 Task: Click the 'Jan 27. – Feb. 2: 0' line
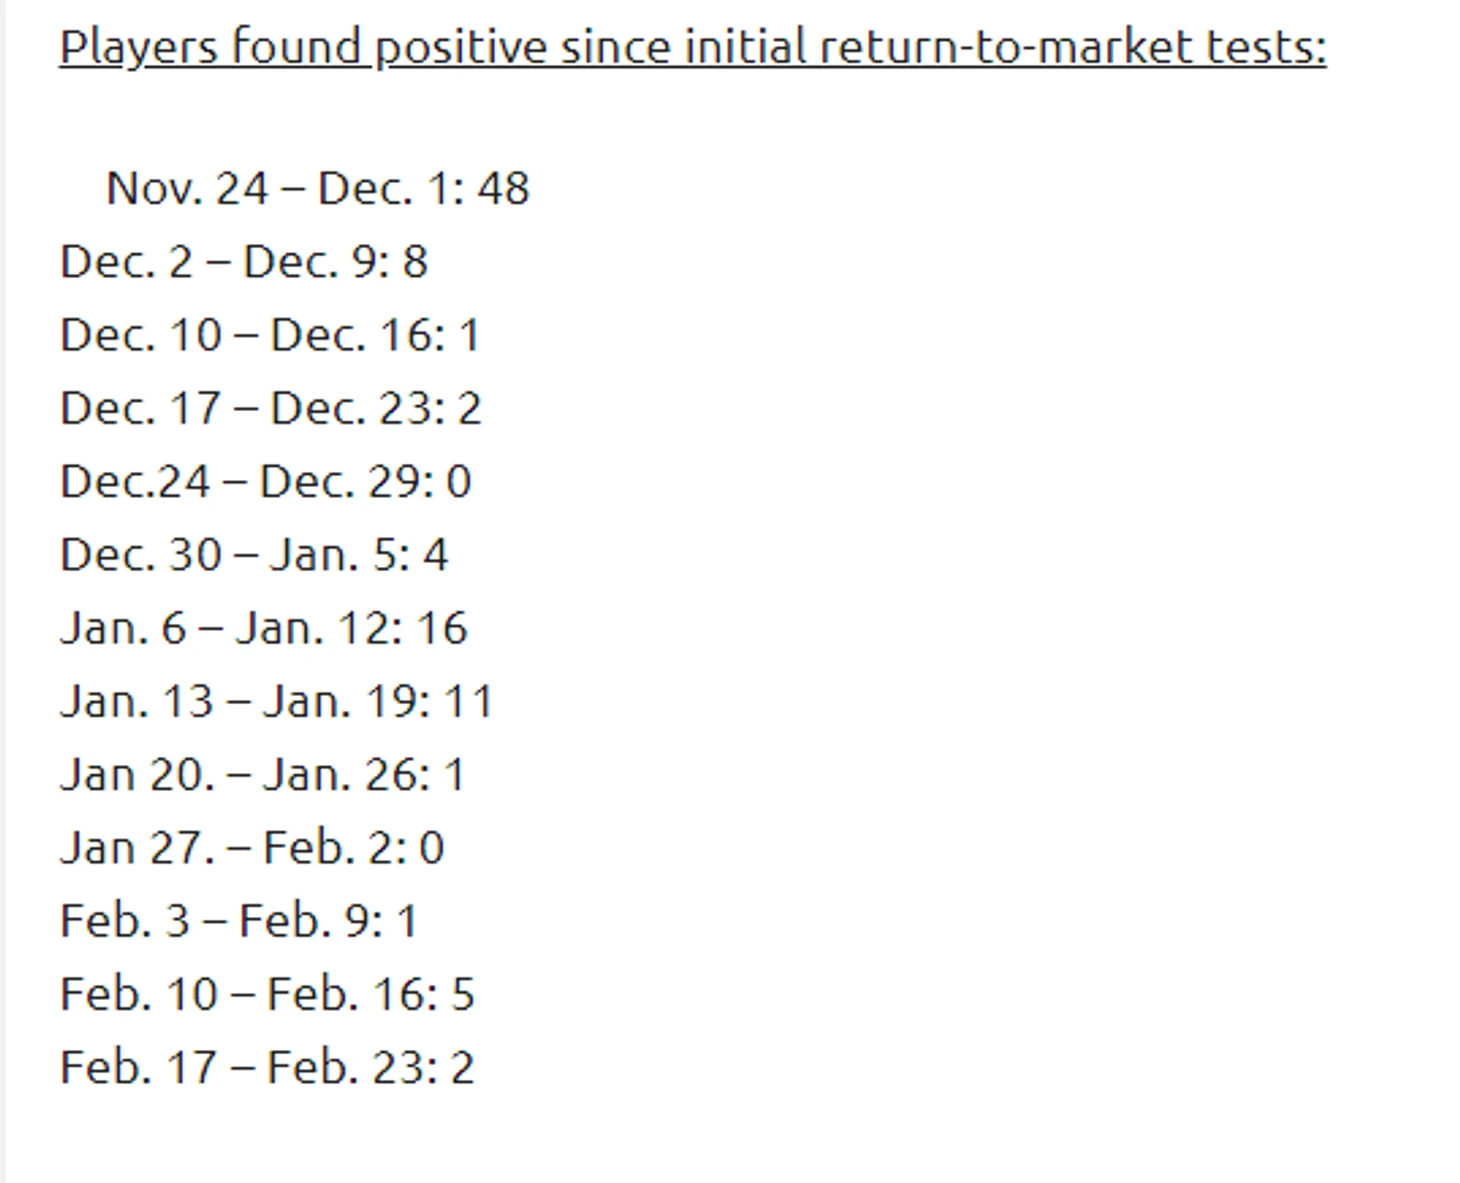click(252, 847)
